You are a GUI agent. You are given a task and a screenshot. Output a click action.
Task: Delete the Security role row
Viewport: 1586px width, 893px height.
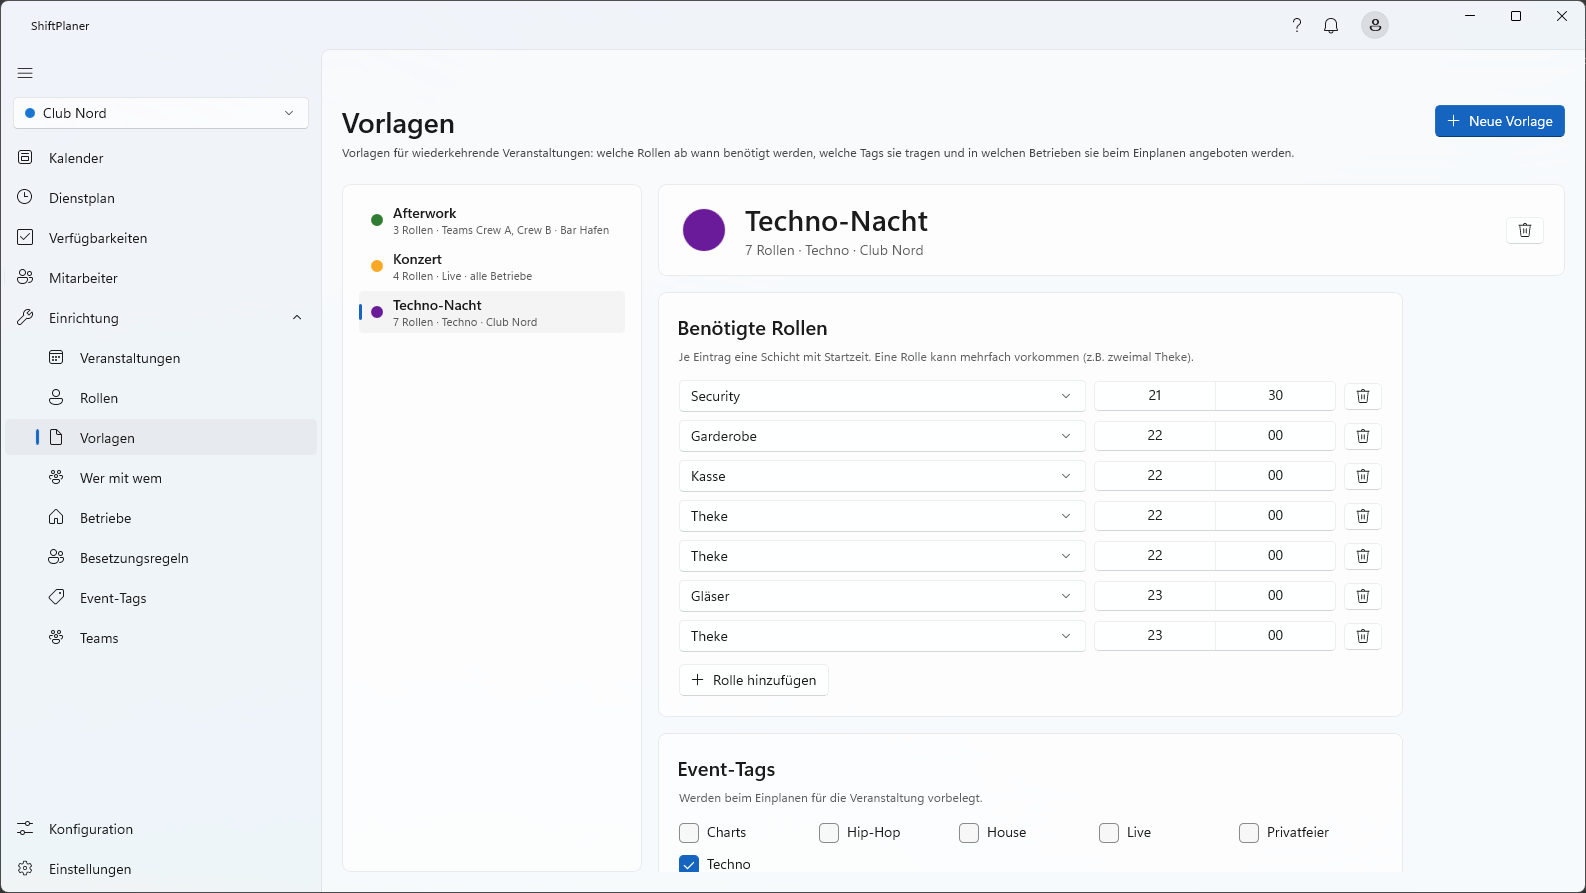tap(1363, 396)
